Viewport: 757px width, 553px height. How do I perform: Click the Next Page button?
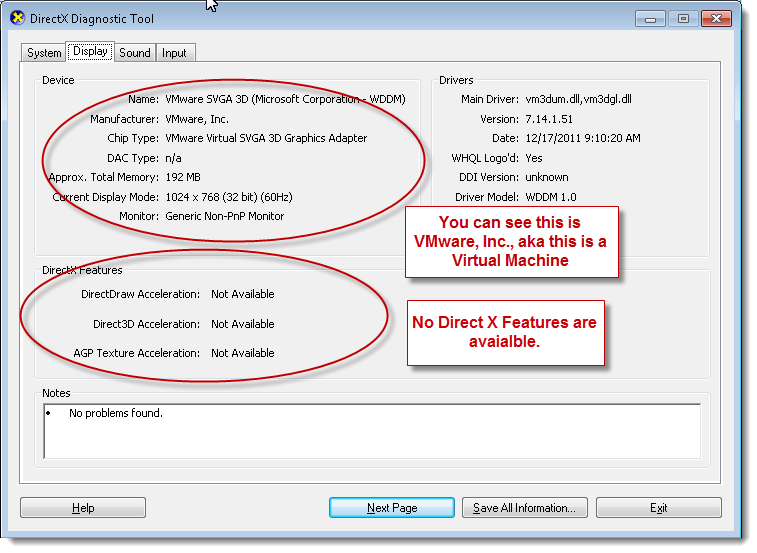tap(392, 508)
